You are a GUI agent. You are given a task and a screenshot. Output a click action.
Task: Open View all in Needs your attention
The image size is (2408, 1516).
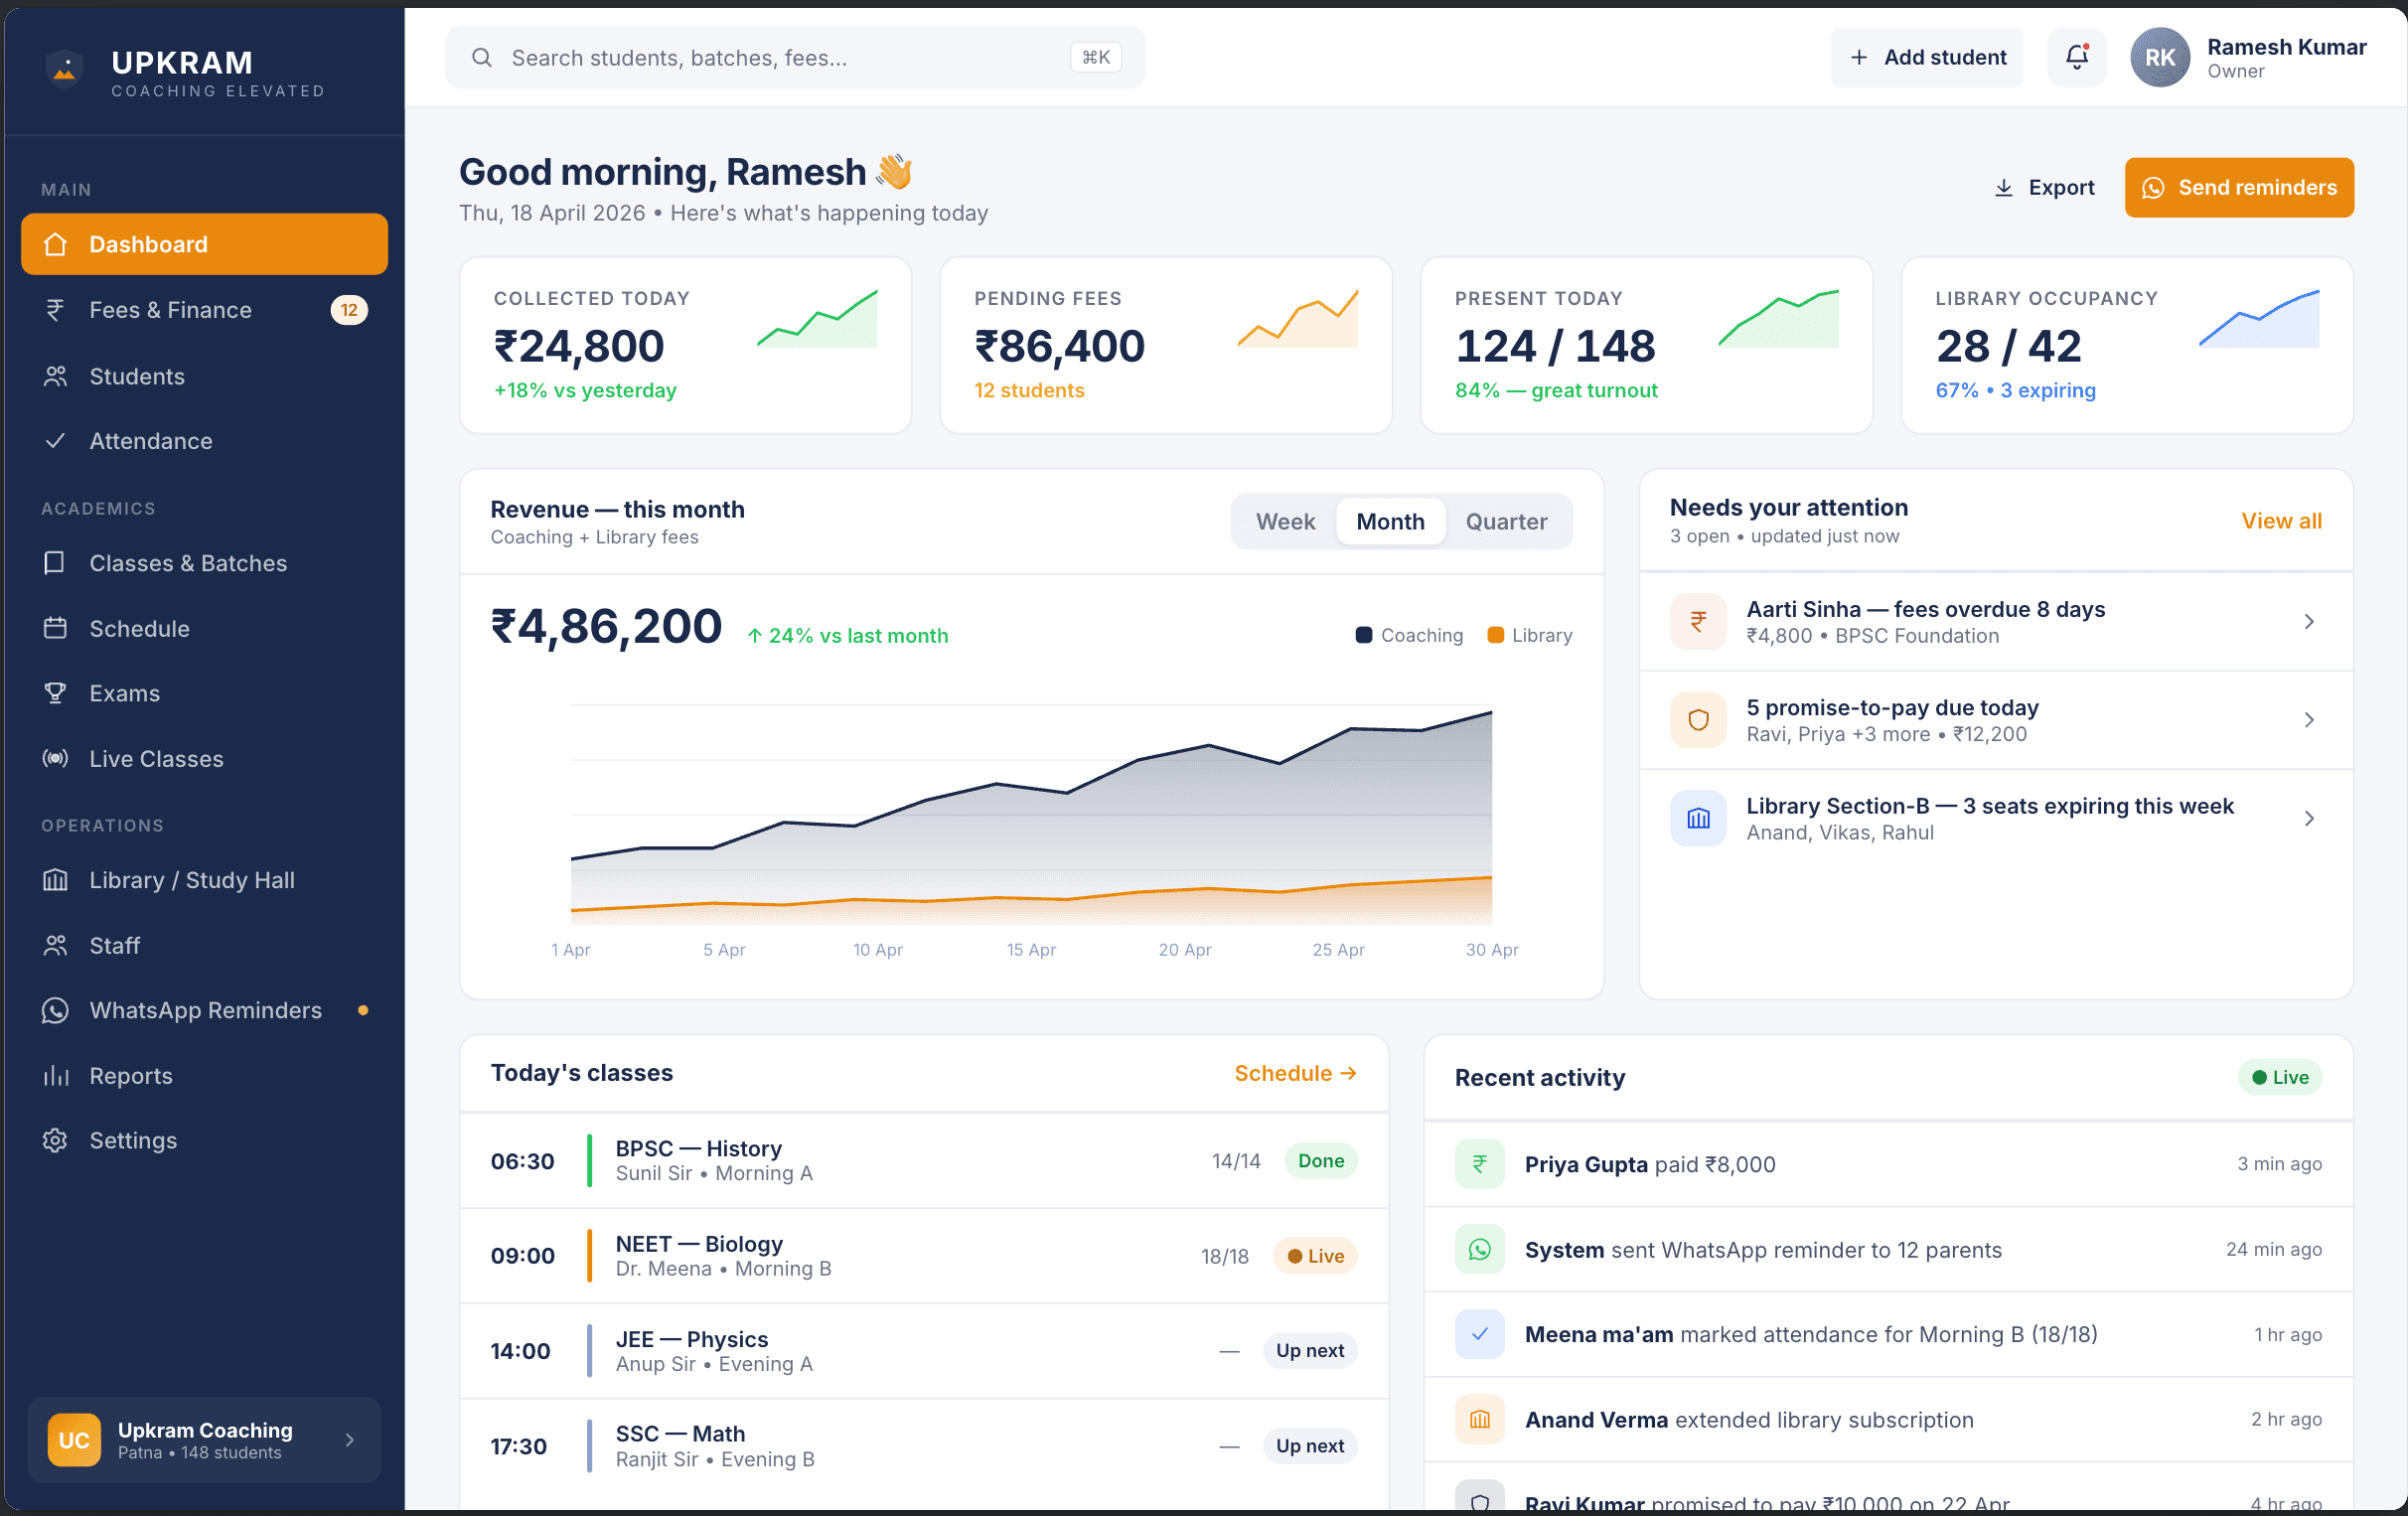pos(2281,520)
